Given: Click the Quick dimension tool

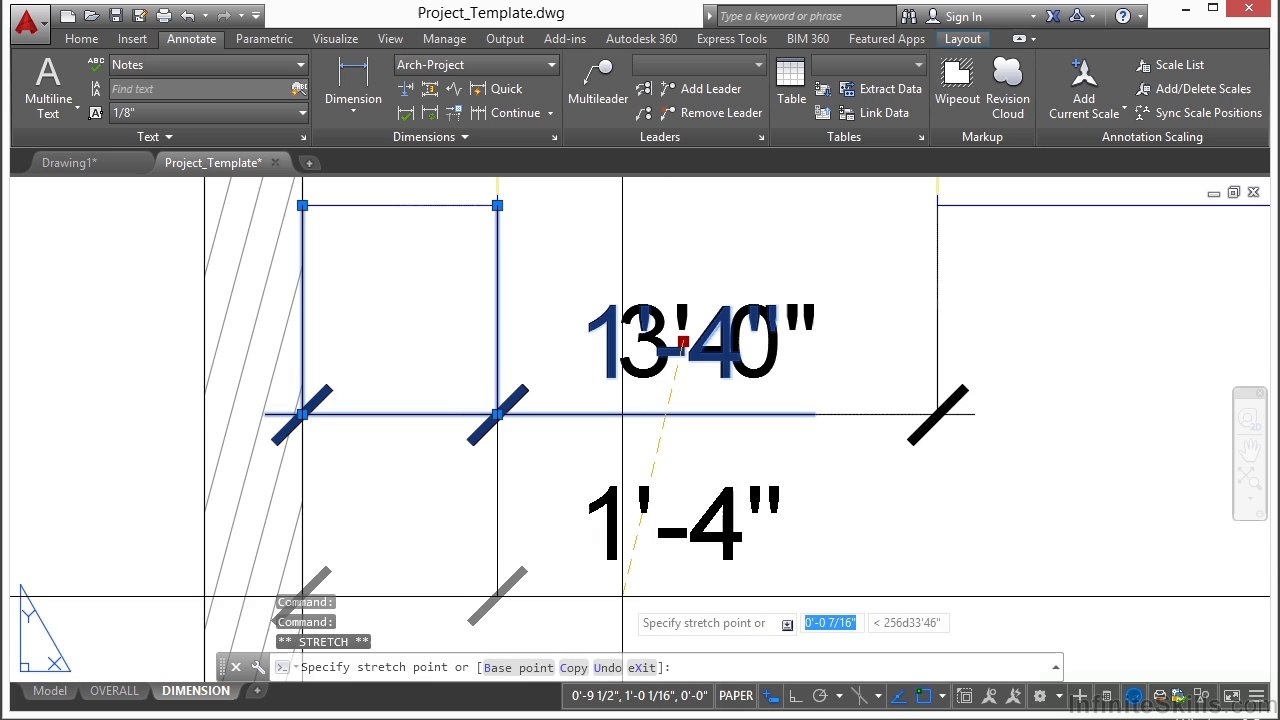Looking at the screenshot, I should coord(497,89).
